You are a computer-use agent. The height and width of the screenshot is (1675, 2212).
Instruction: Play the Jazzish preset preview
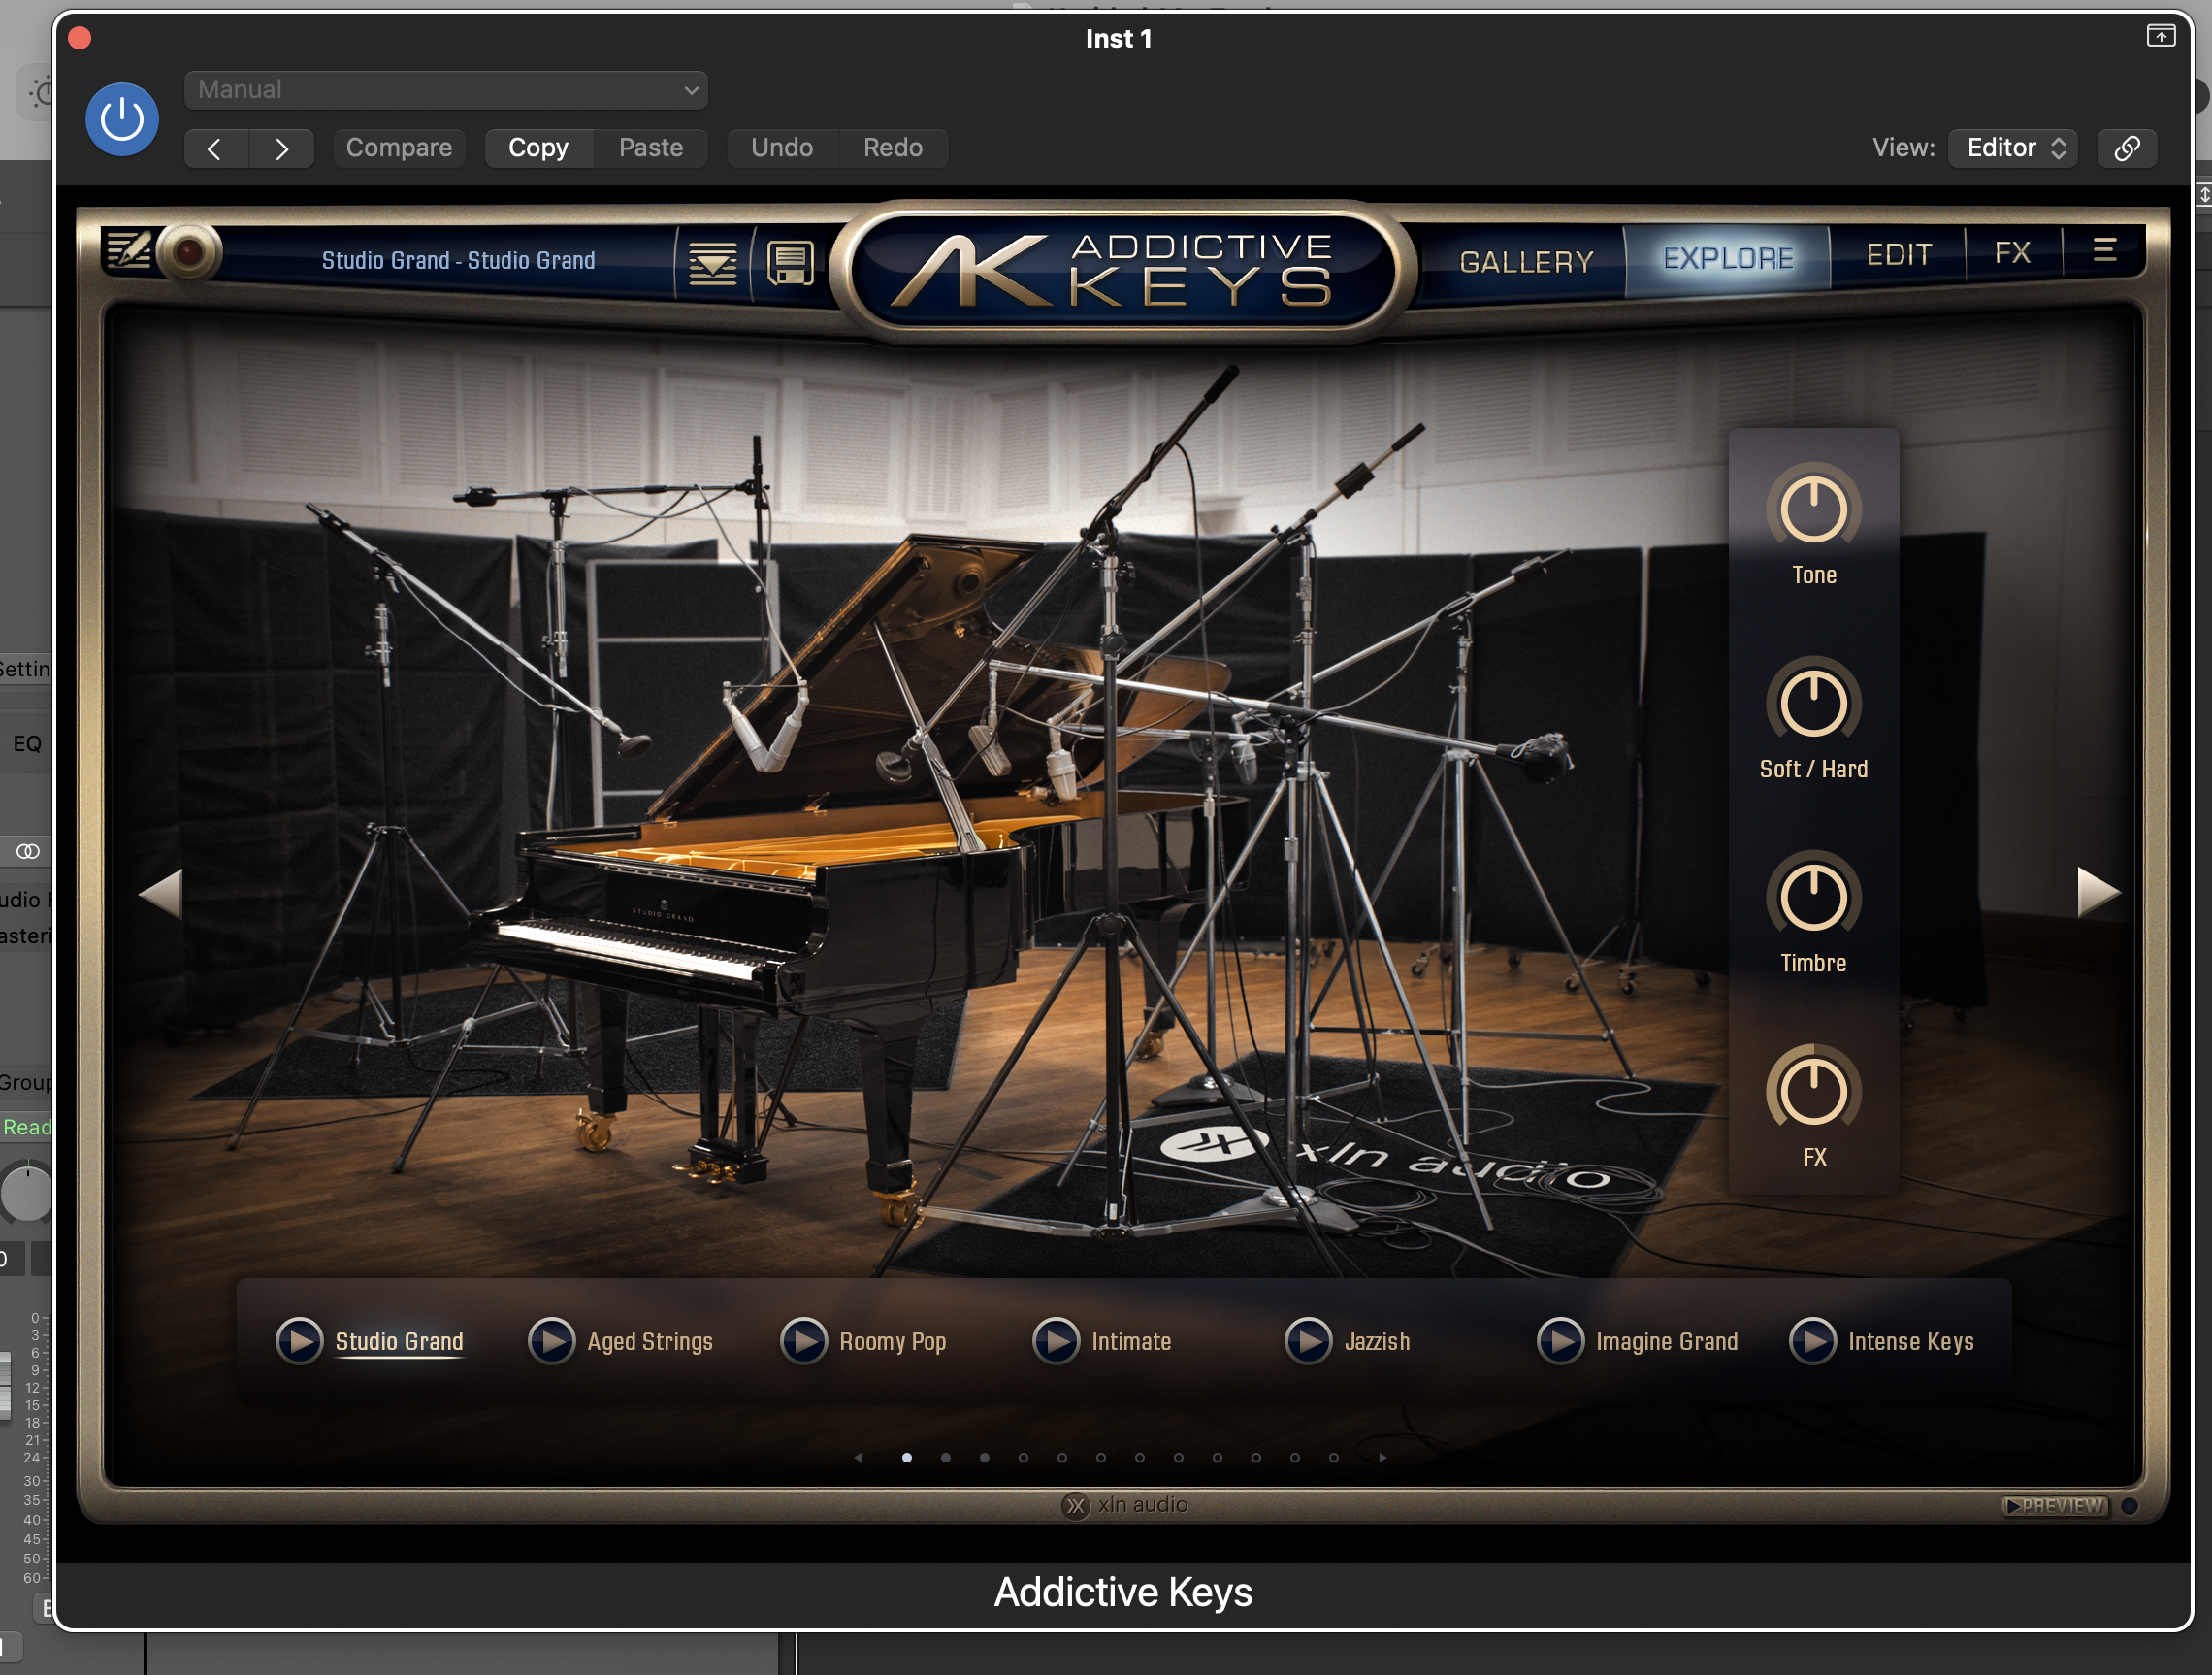coord(1308,1341)
